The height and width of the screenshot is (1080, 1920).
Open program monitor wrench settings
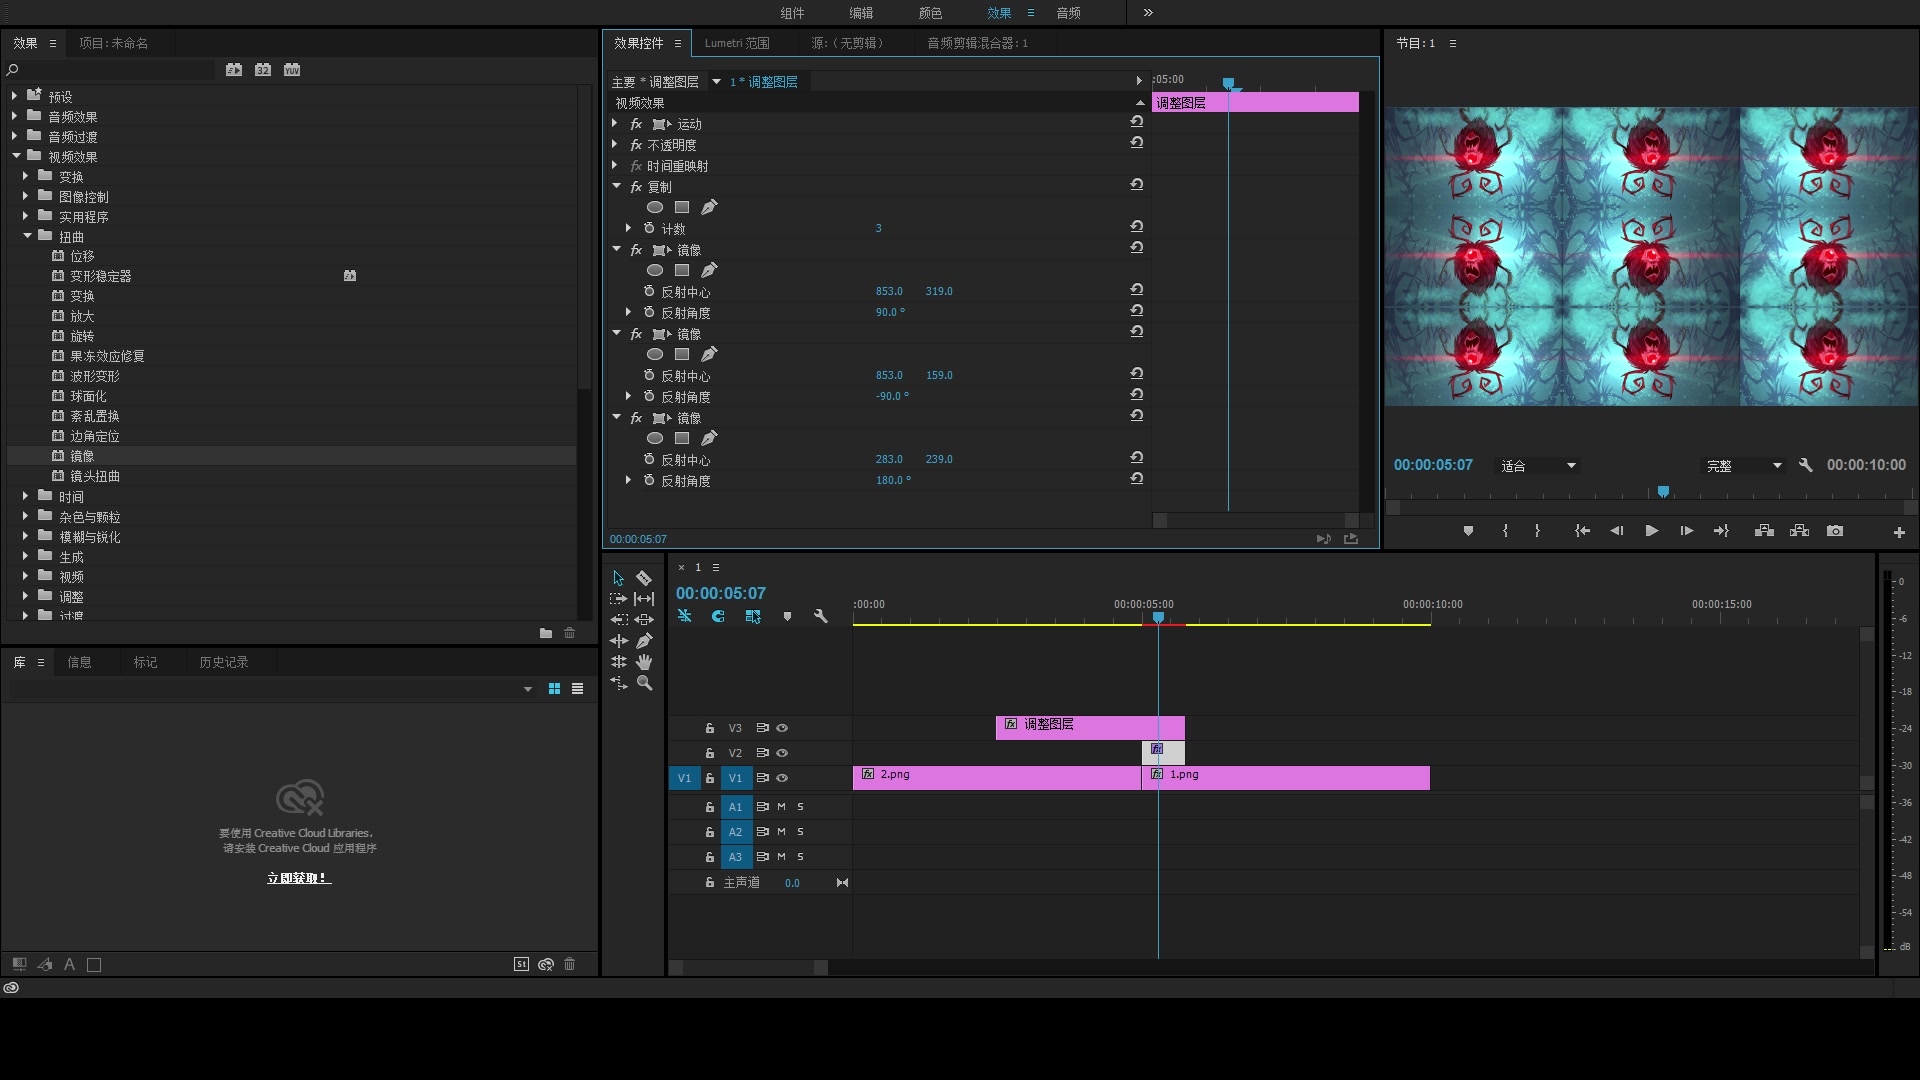pyautogui.click(x=1805, y=465)
